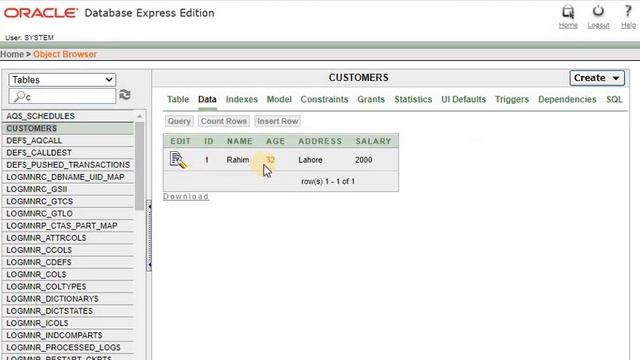The image size is (640, 360).
Task: Sort by the AGE column header
Action: coord(276,141)
